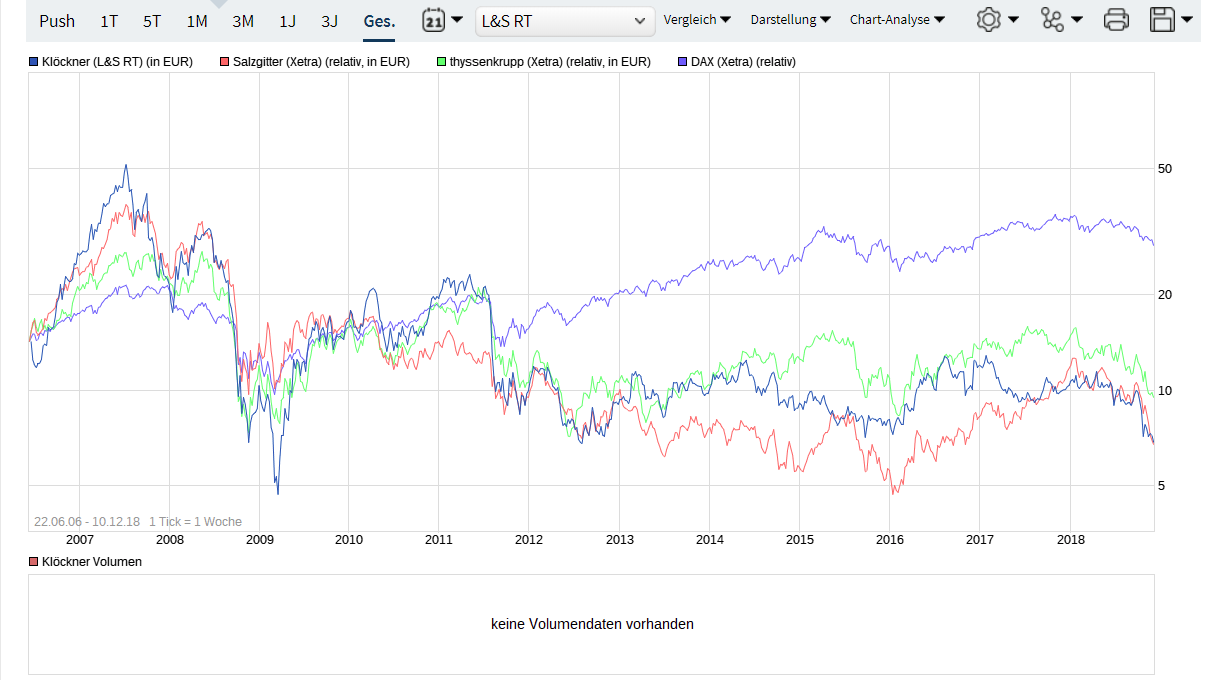1210x680 pixels.
Task: Click the Klöckner Volumen label
Action: coord(92,562)
